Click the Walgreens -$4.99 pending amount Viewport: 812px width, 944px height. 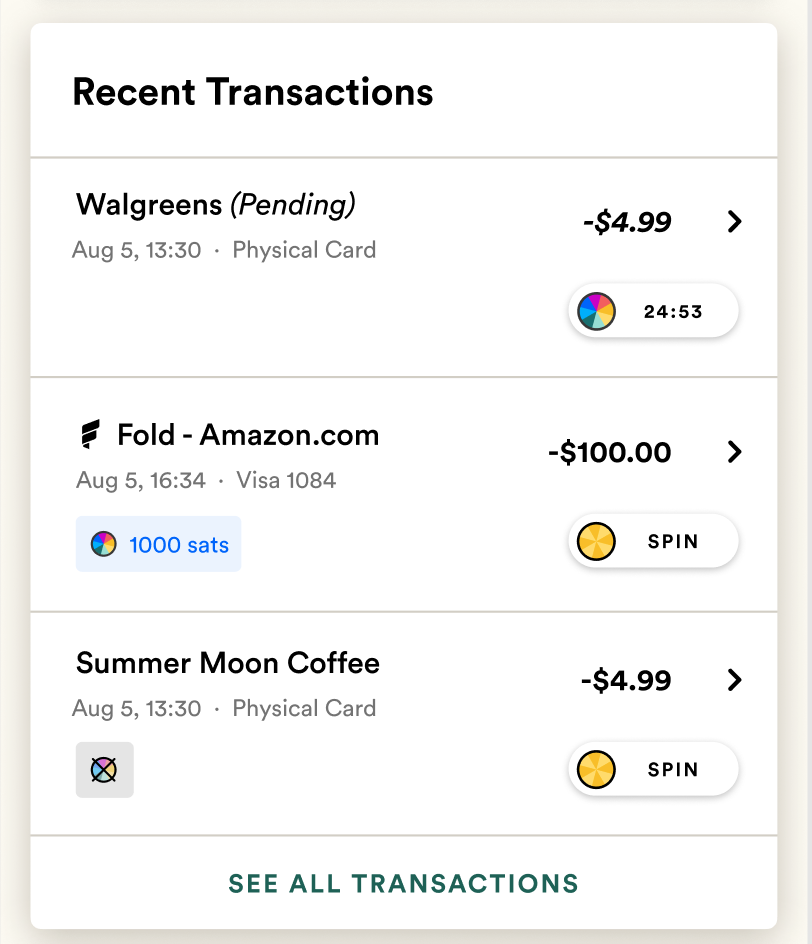[x=627, y=222]
